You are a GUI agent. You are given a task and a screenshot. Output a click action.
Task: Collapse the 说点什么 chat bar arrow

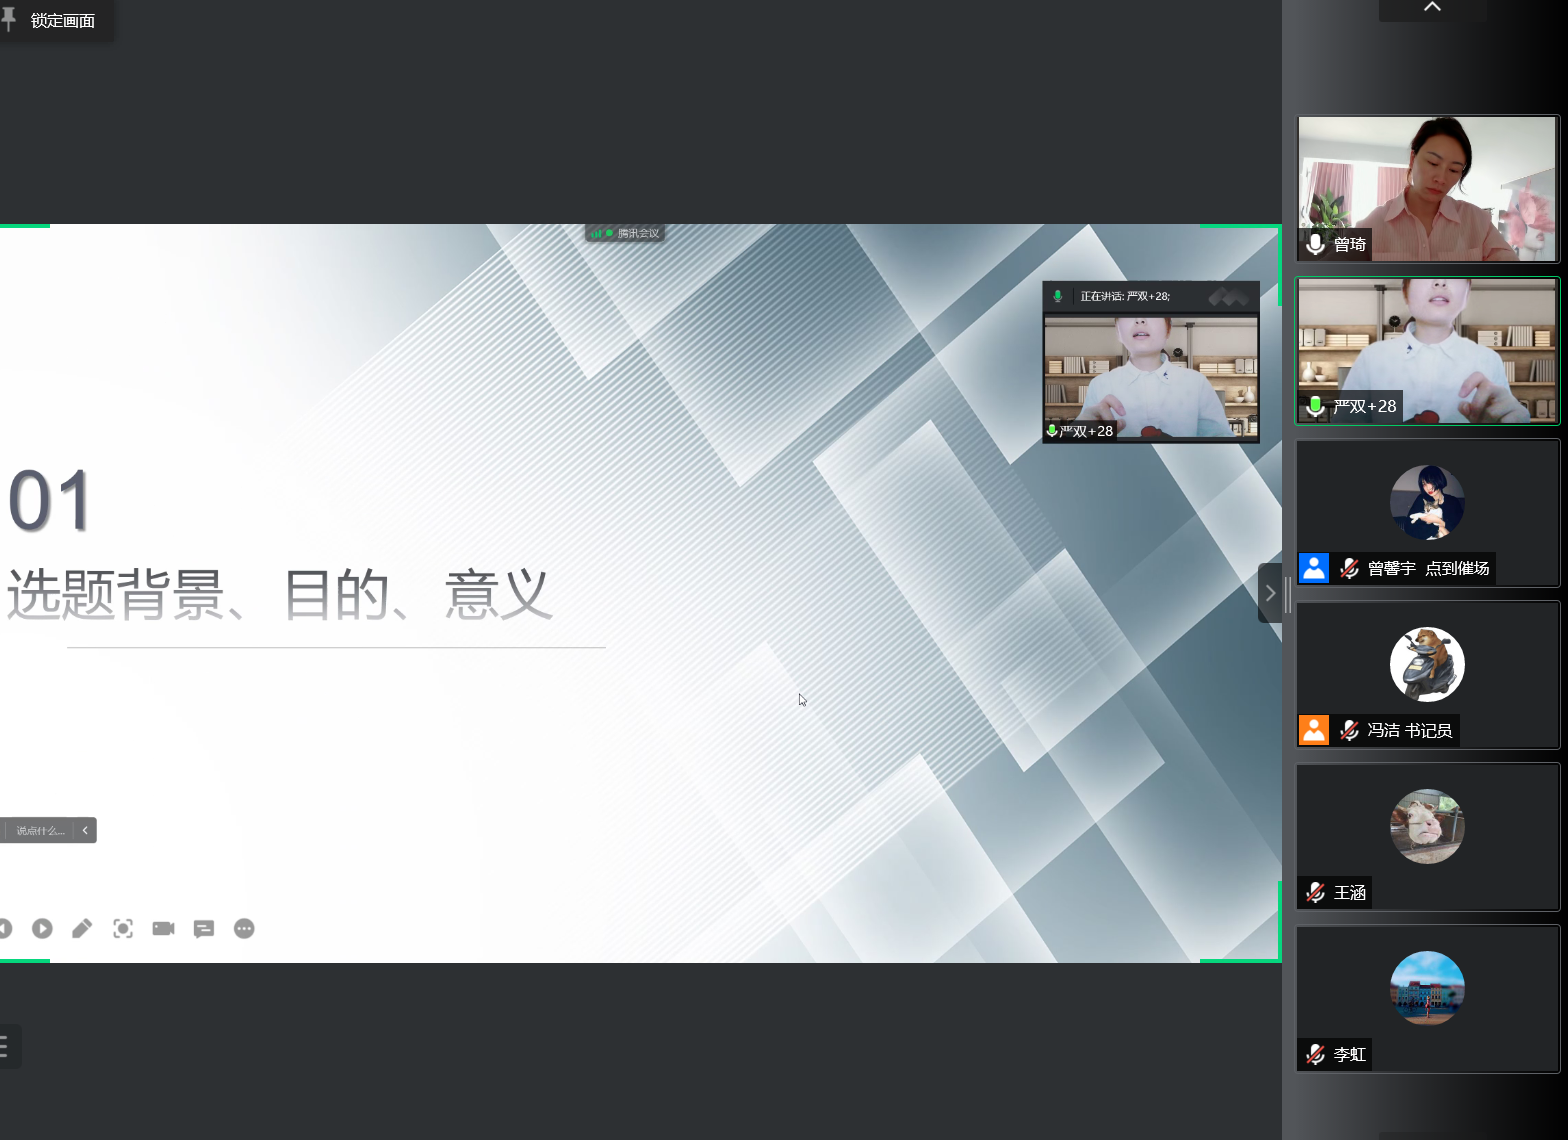pyautogui.click(x=85, y=830)
